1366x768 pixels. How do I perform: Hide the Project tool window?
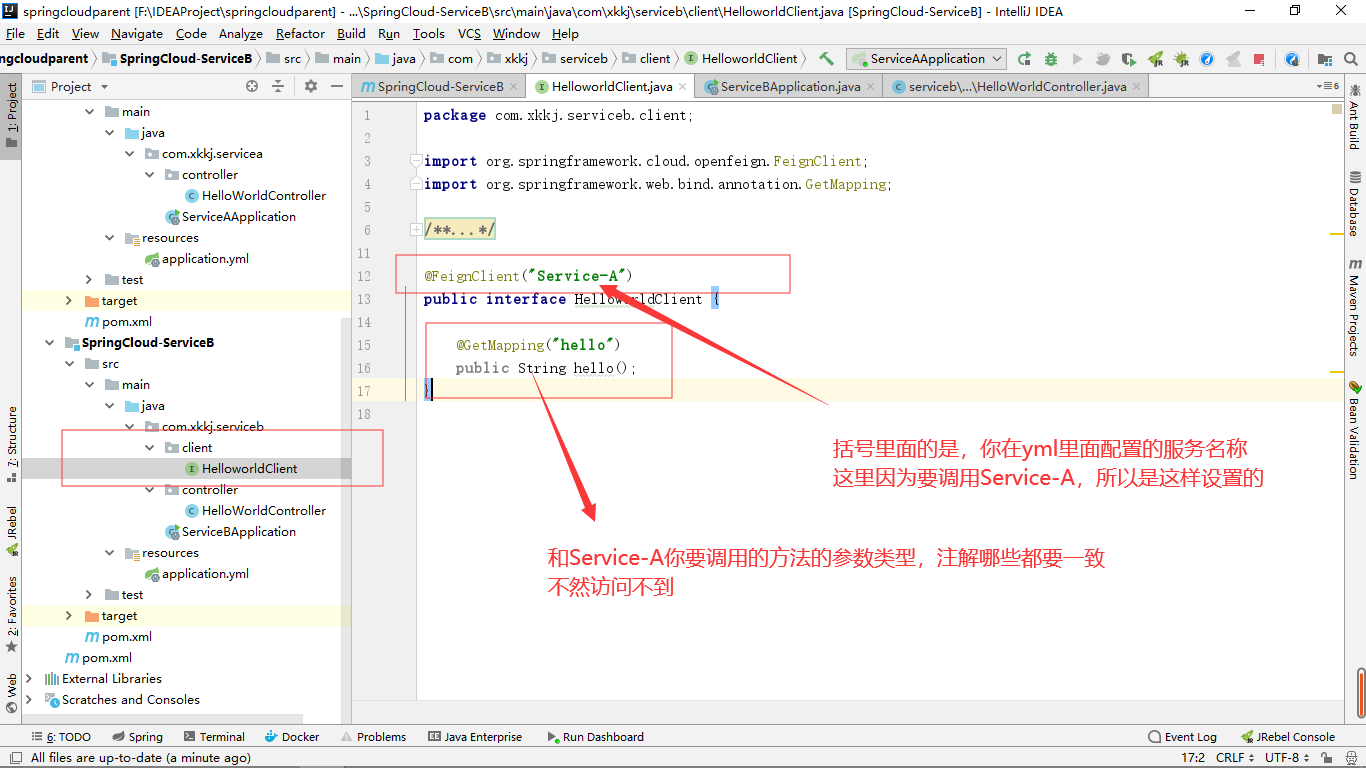tap(335, 87)
